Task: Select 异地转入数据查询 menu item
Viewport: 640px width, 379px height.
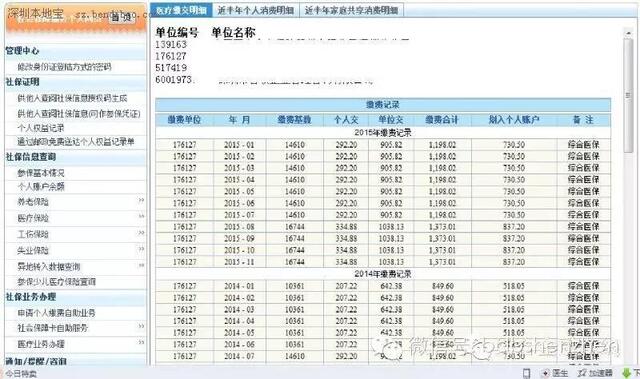Action: click(49, 266)
